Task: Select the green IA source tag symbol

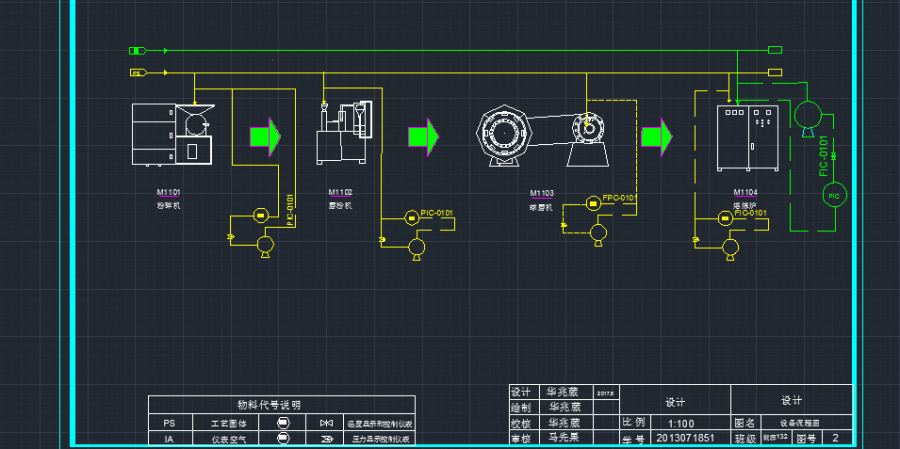Action: [x=137, y=51]
